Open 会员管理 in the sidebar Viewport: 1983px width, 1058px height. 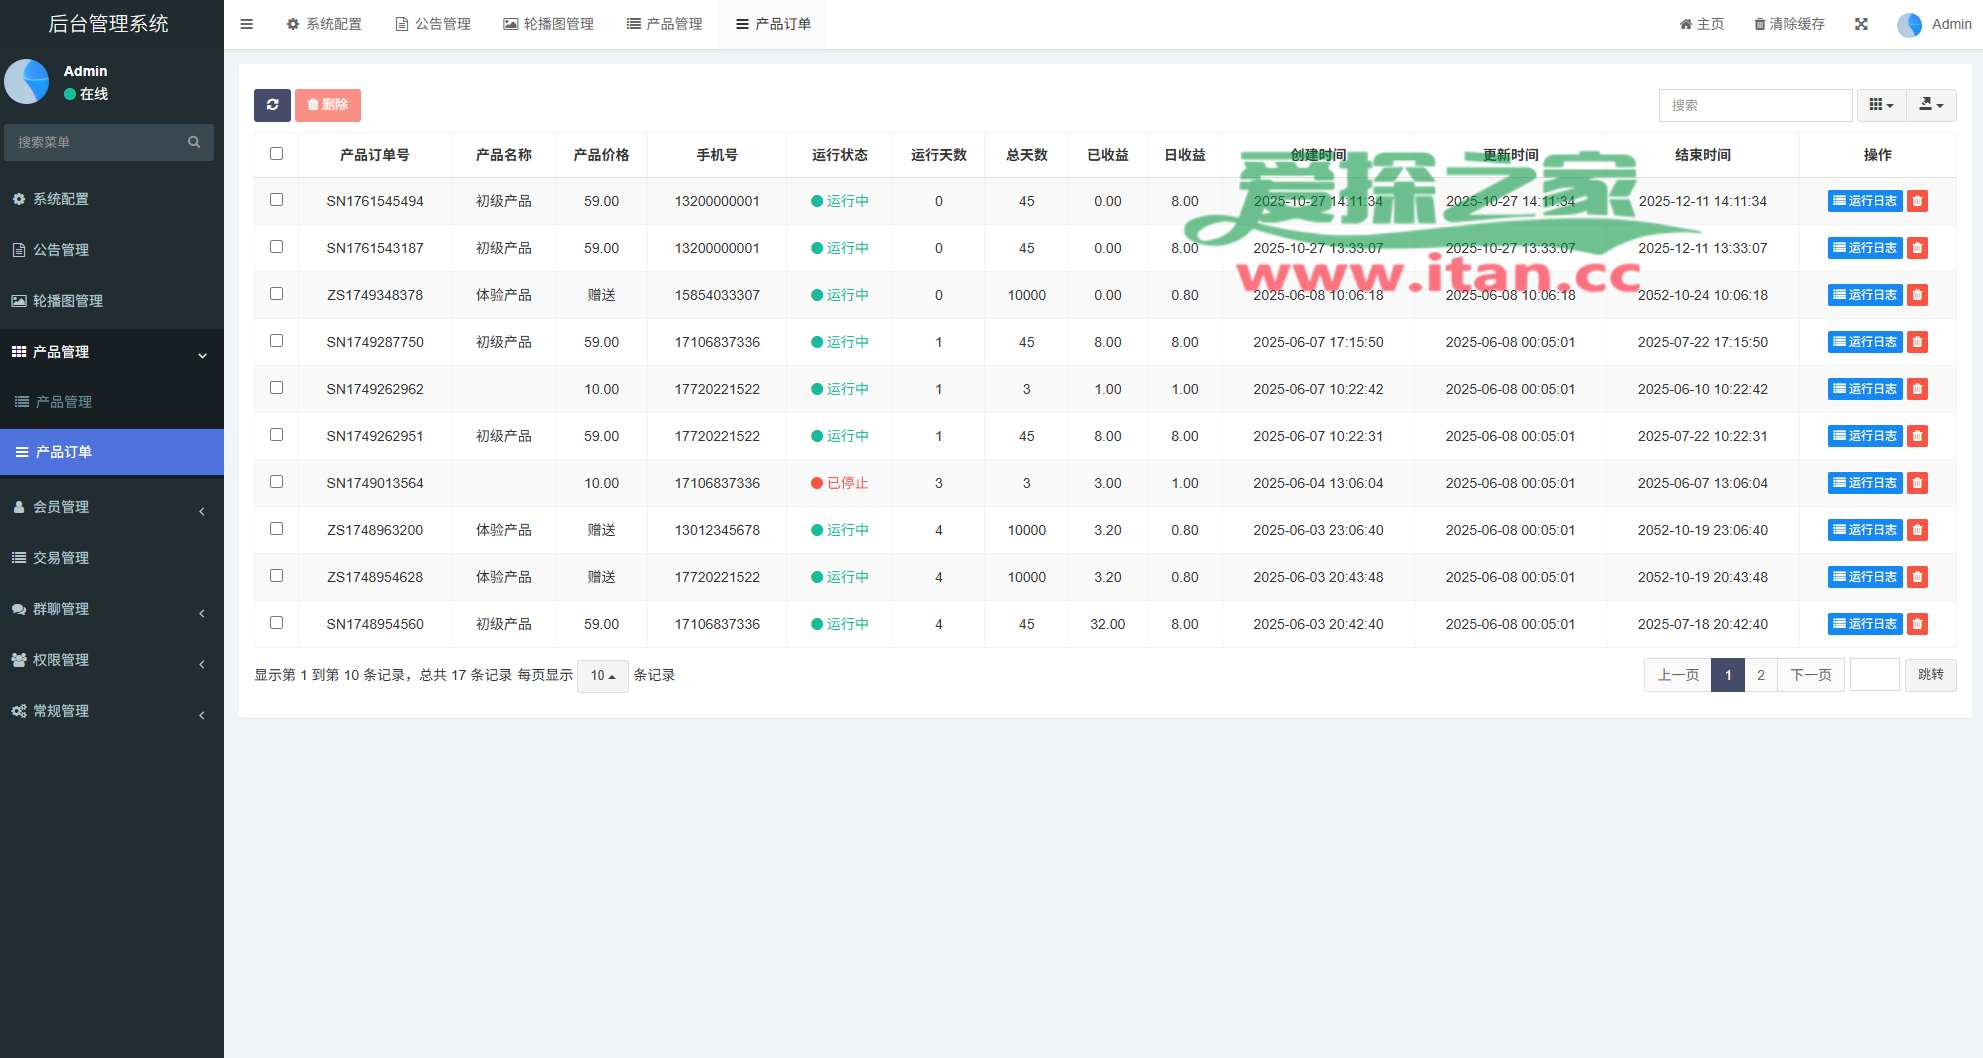coord(62,507)
